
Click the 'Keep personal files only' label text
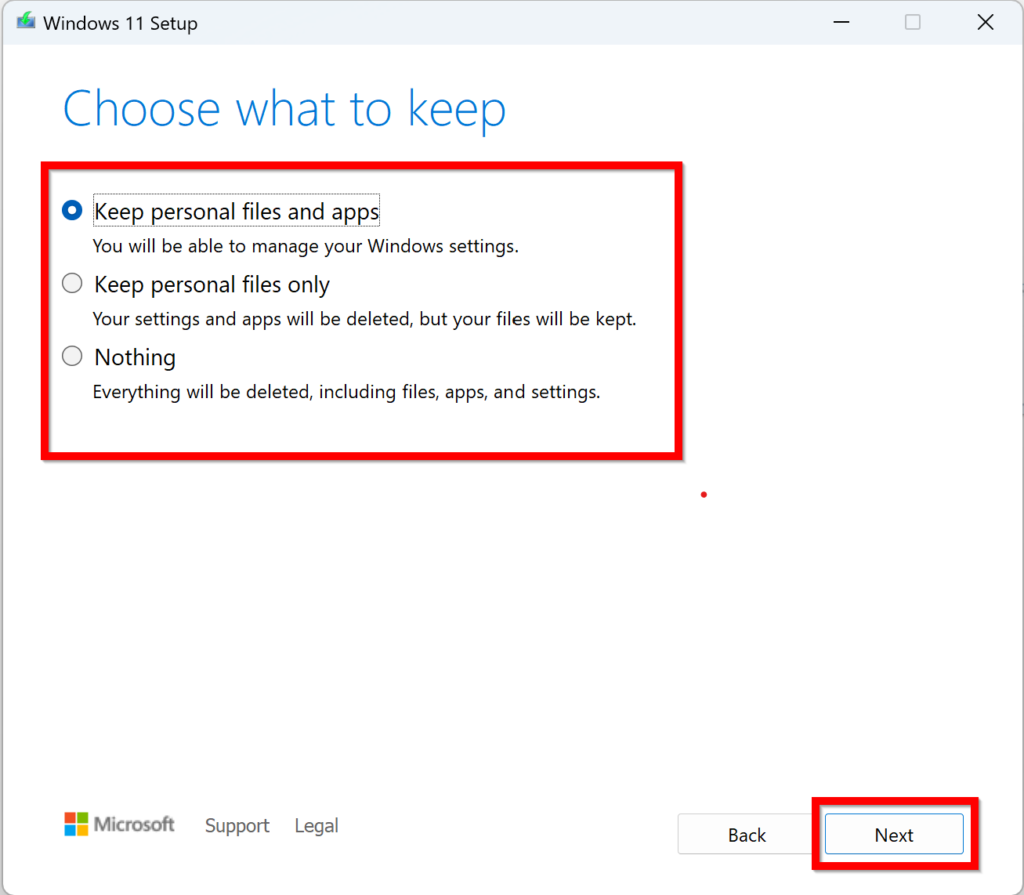212,285
